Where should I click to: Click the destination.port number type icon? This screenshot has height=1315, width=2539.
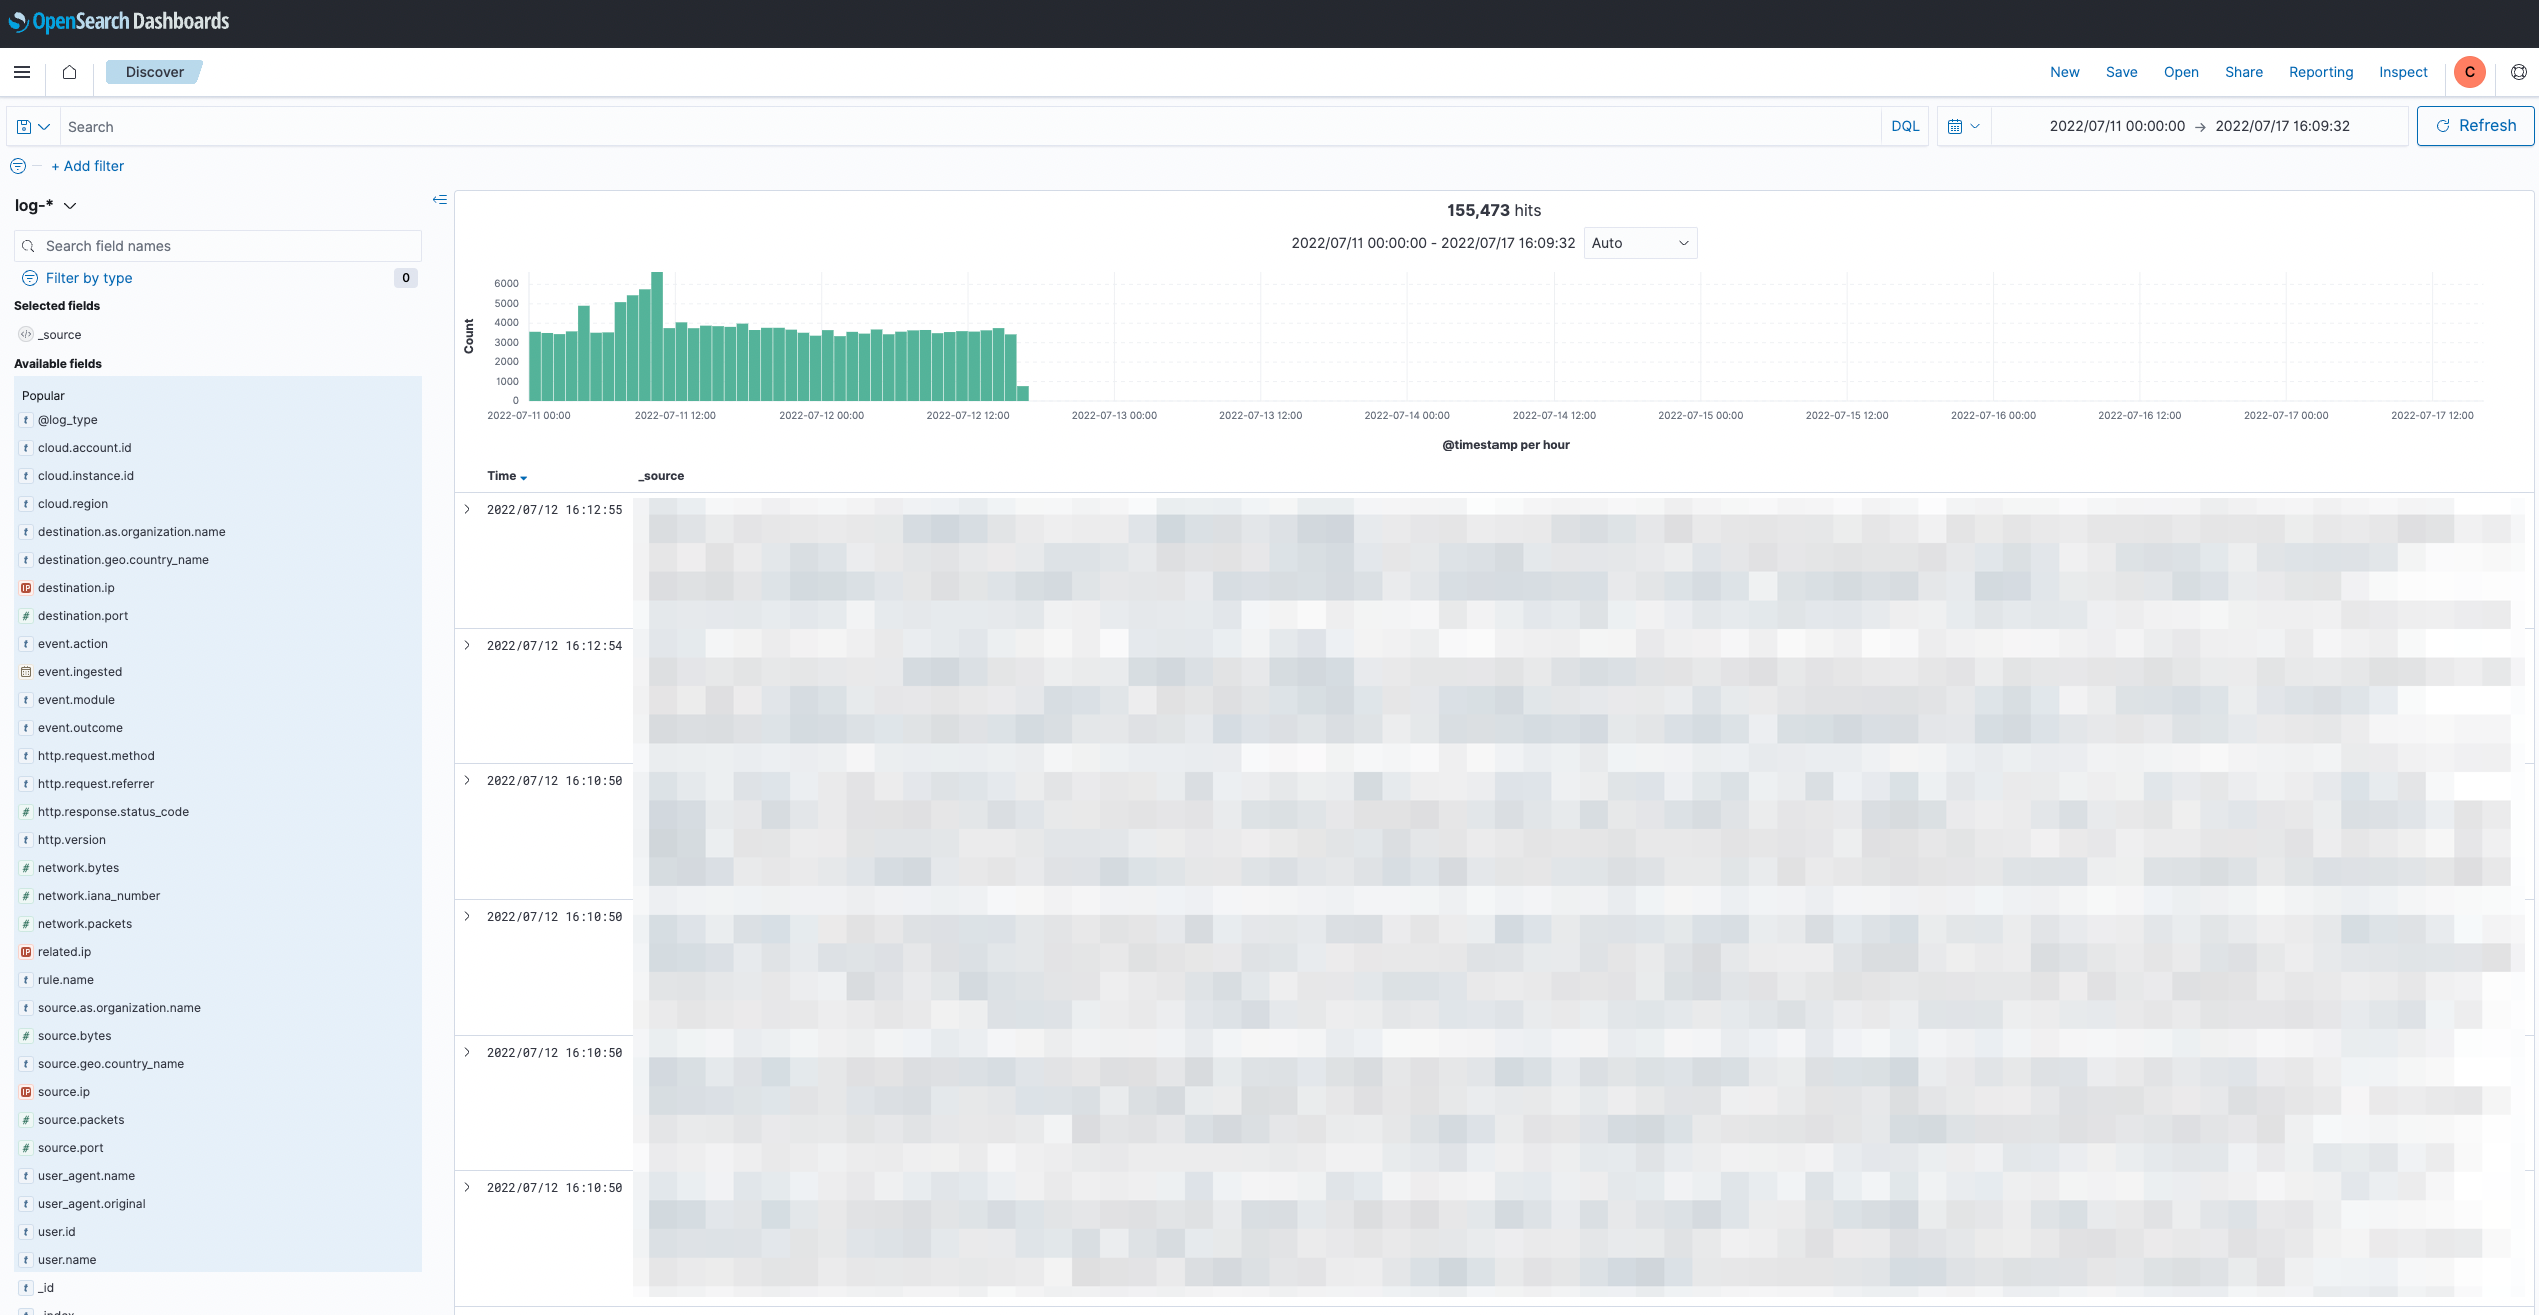point(26,616)
